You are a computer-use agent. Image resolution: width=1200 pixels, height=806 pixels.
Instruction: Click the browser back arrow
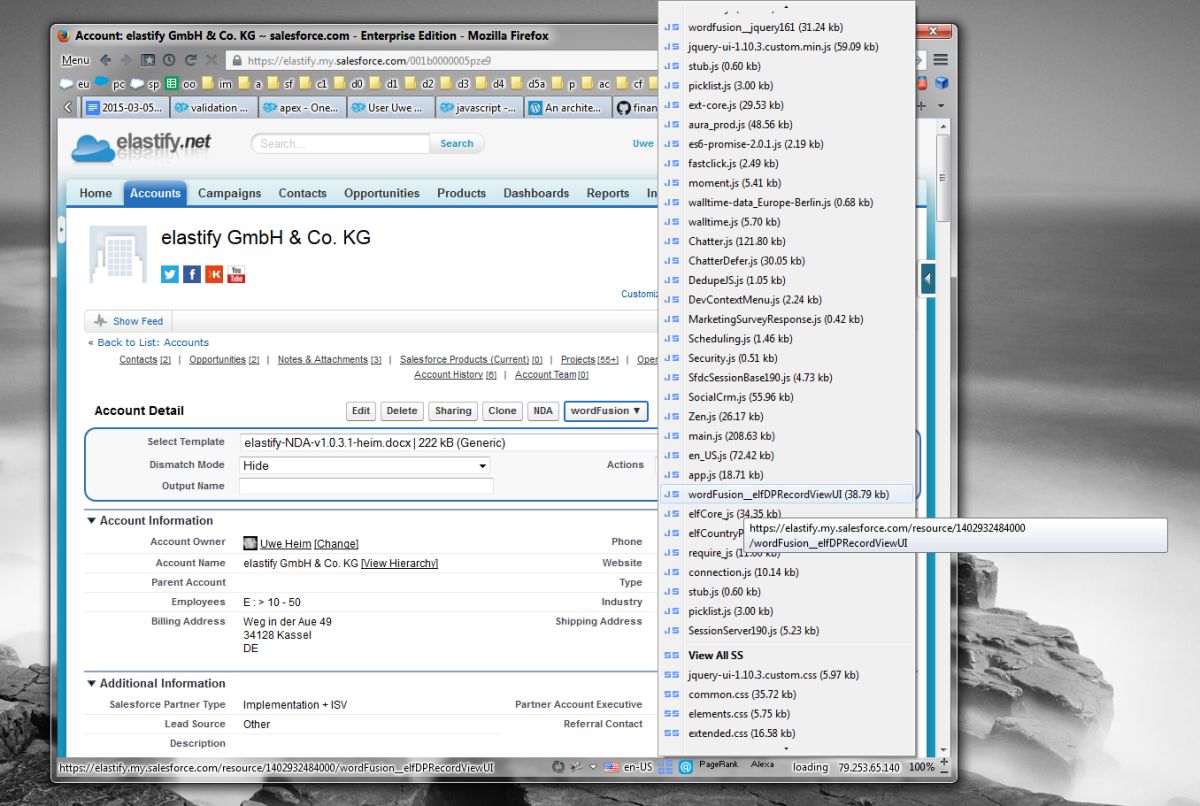(105, 60)
